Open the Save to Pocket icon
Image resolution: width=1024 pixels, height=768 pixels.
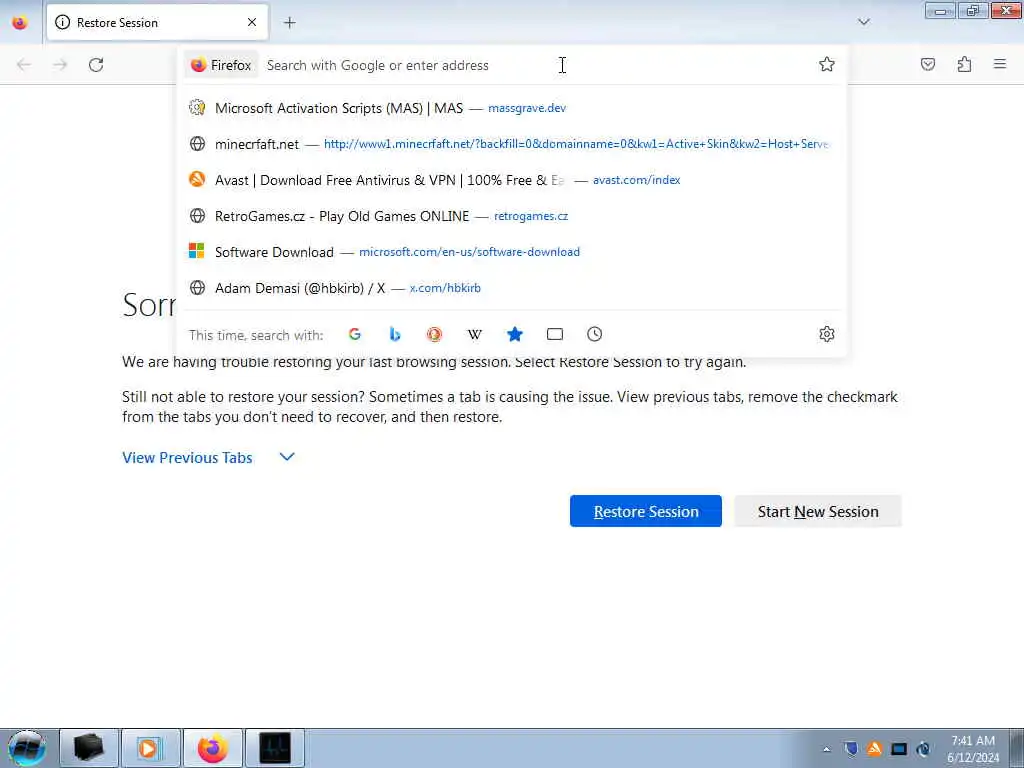coord(928,64)
